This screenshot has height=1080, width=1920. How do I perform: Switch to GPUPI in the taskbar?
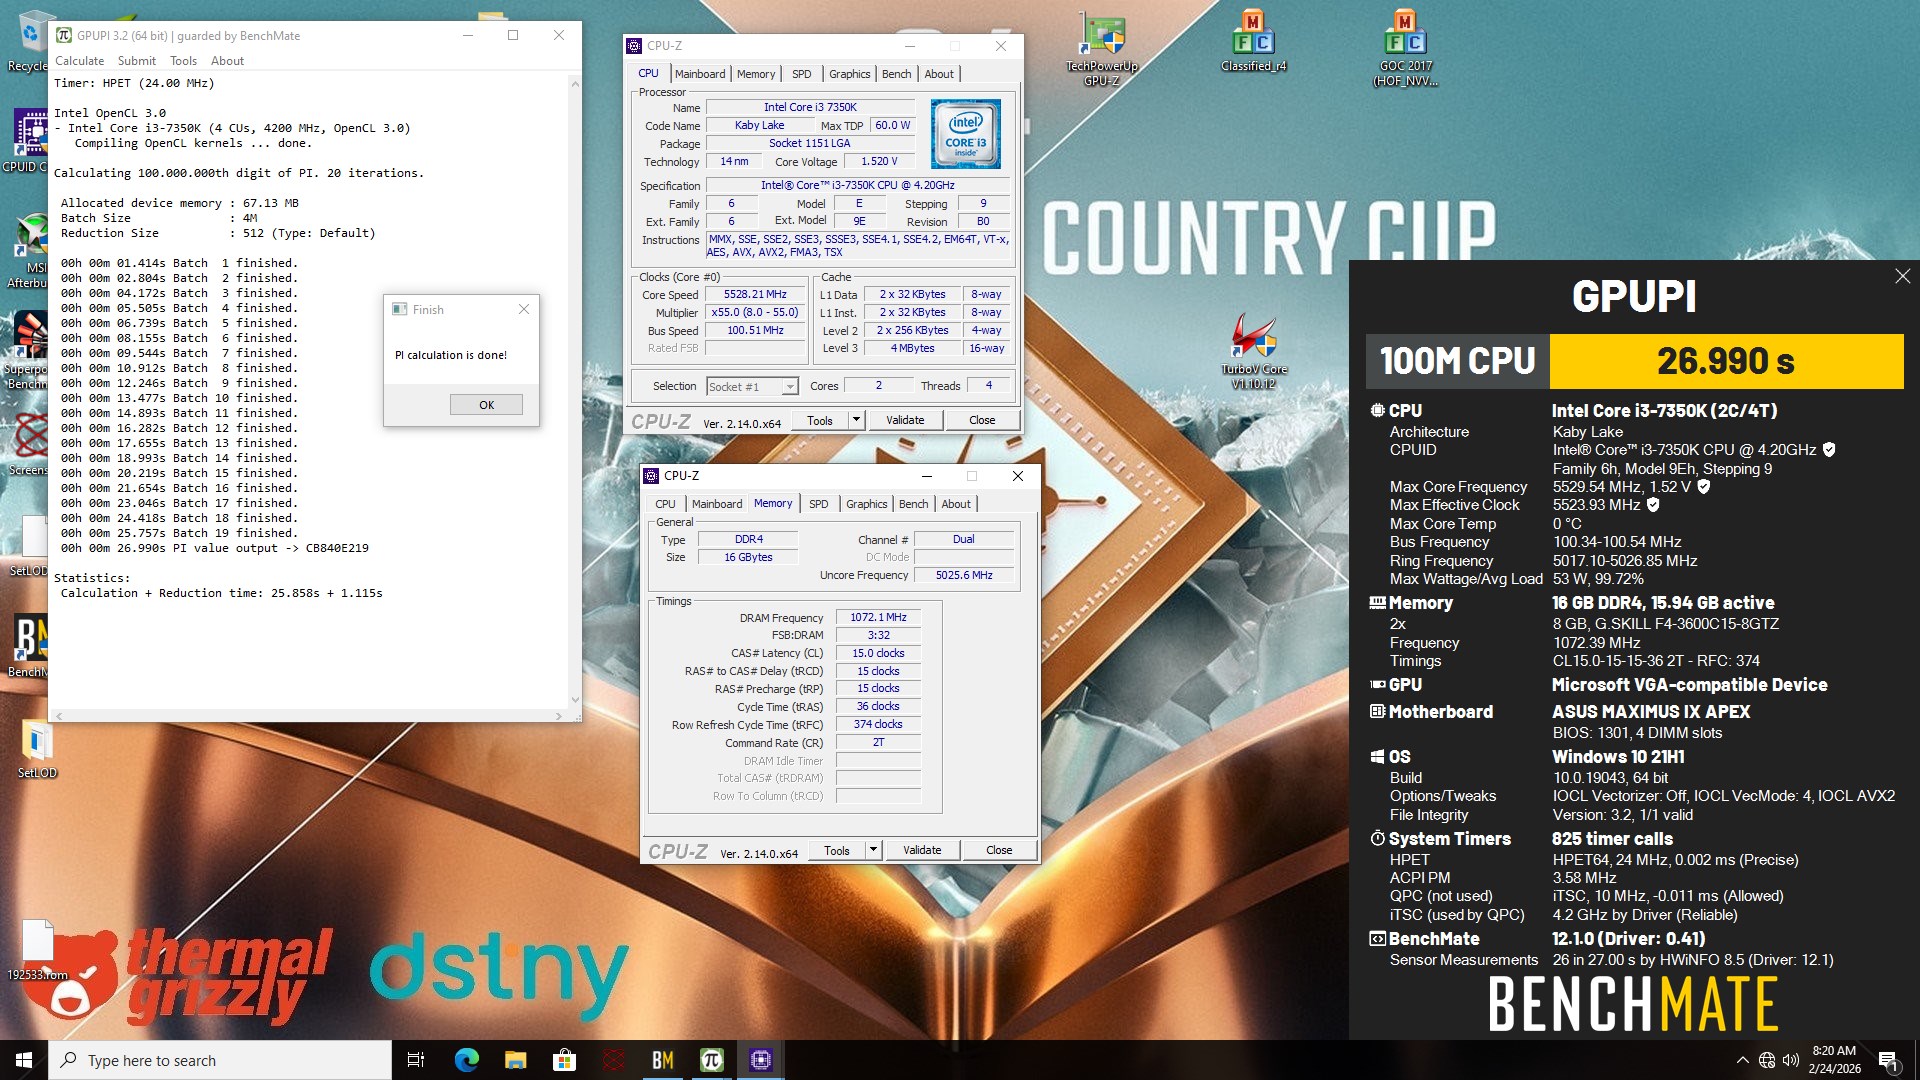[712, 1060]
